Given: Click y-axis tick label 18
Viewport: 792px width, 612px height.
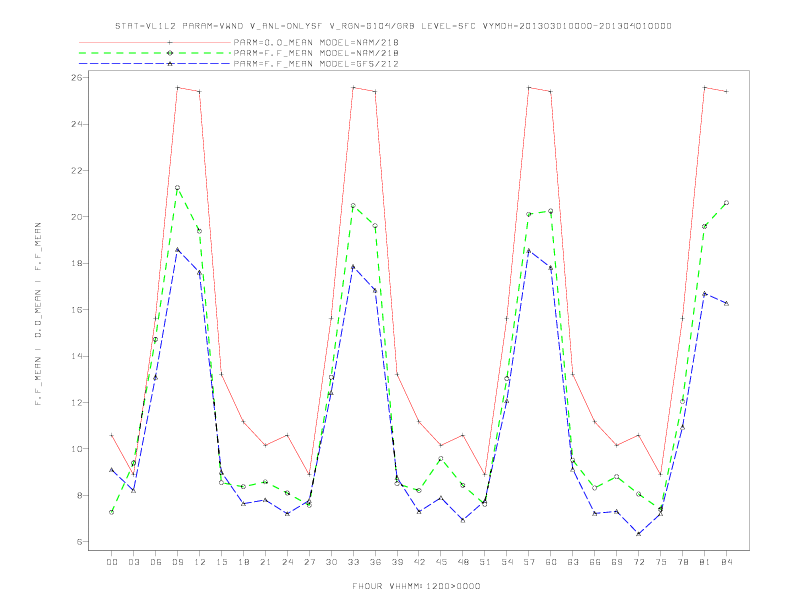Looking at the screenshot, I should pyautogui.click(x=77, y=263).
